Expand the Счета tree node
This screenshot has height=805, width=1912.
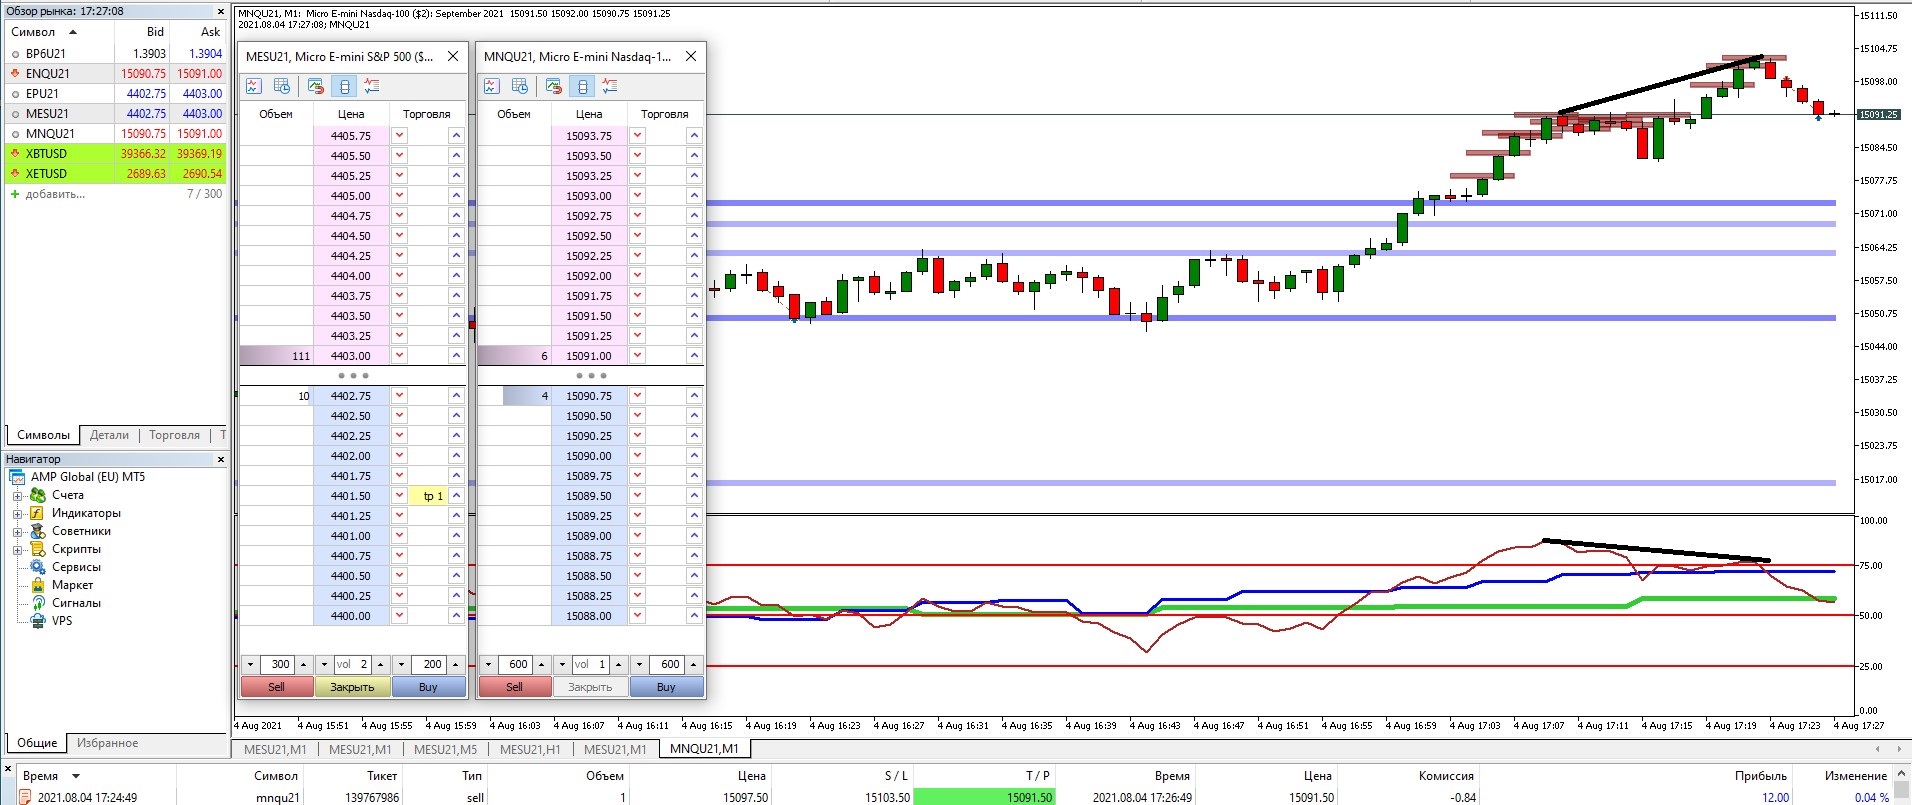pyautogui.click(x=17, y=496)
